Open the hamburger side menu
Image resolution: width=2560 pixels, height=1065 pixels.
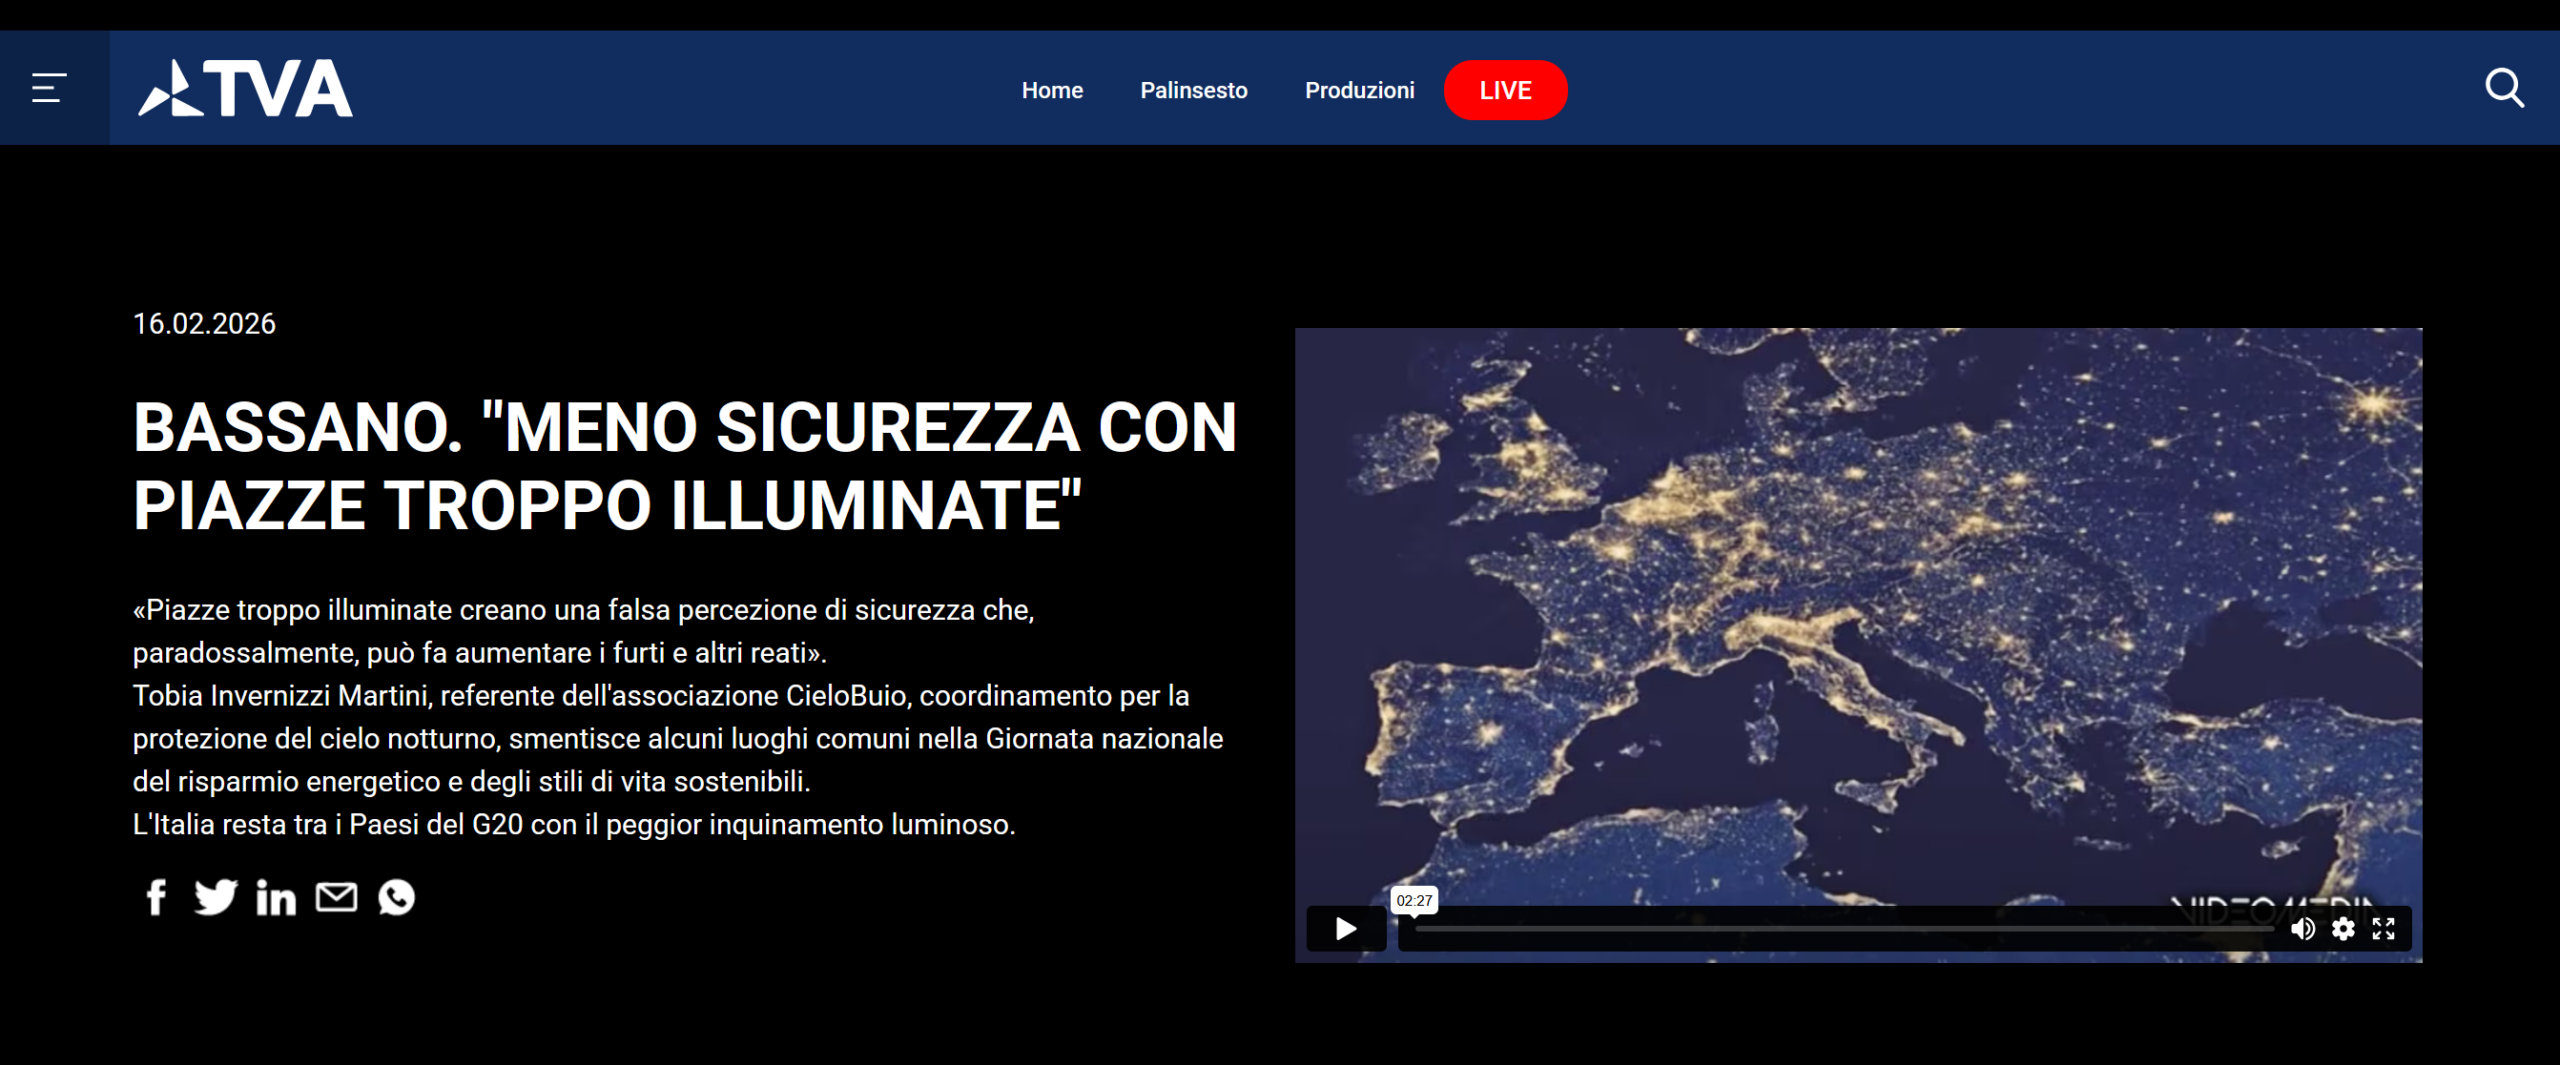click(49, 89)
